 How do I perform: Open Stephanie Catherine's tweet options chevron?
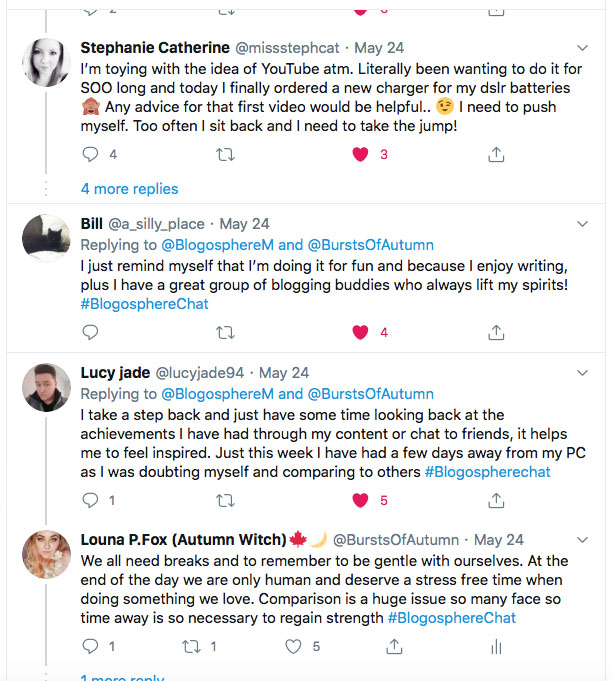point(585,48)
